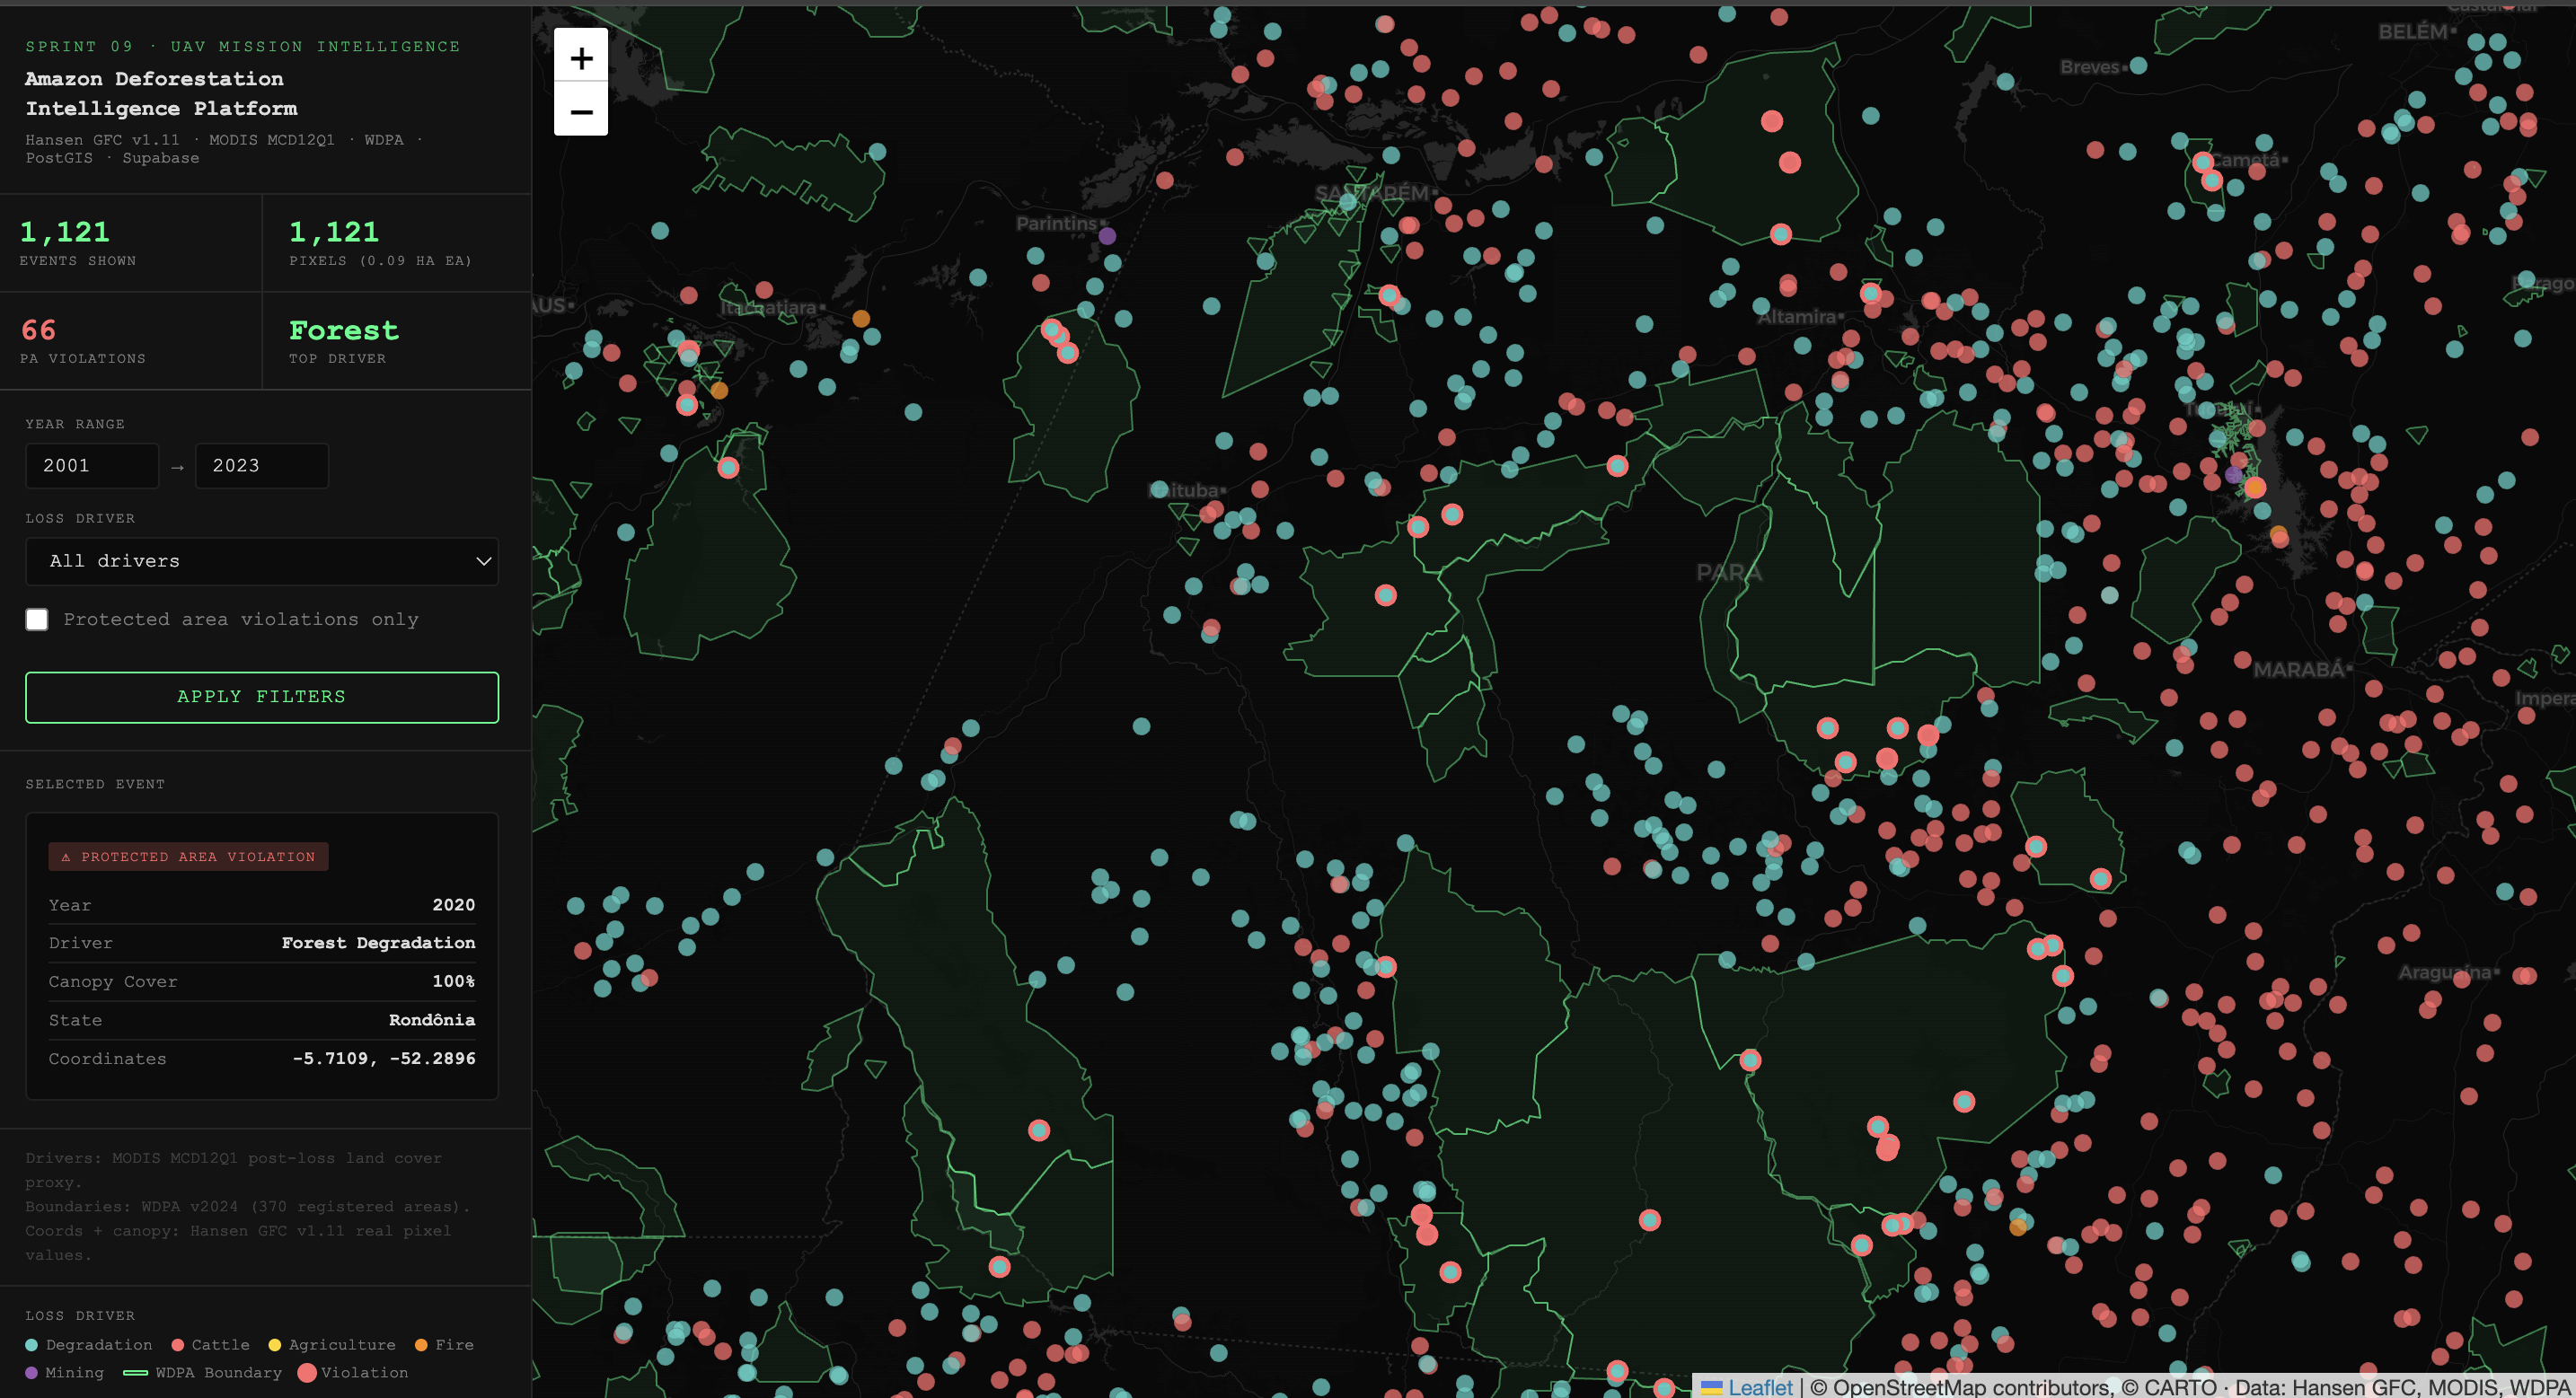Click the Rondônia state value
The width and height of the screenshot is (2576, 1398).
pos(432,1020)
